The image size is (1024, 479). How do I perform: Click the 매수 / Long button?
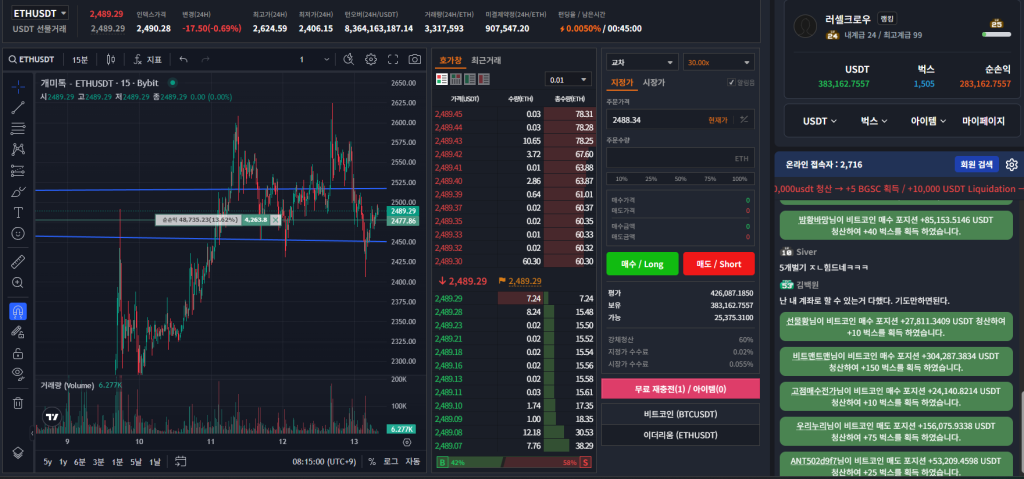(x=642, y=264)
